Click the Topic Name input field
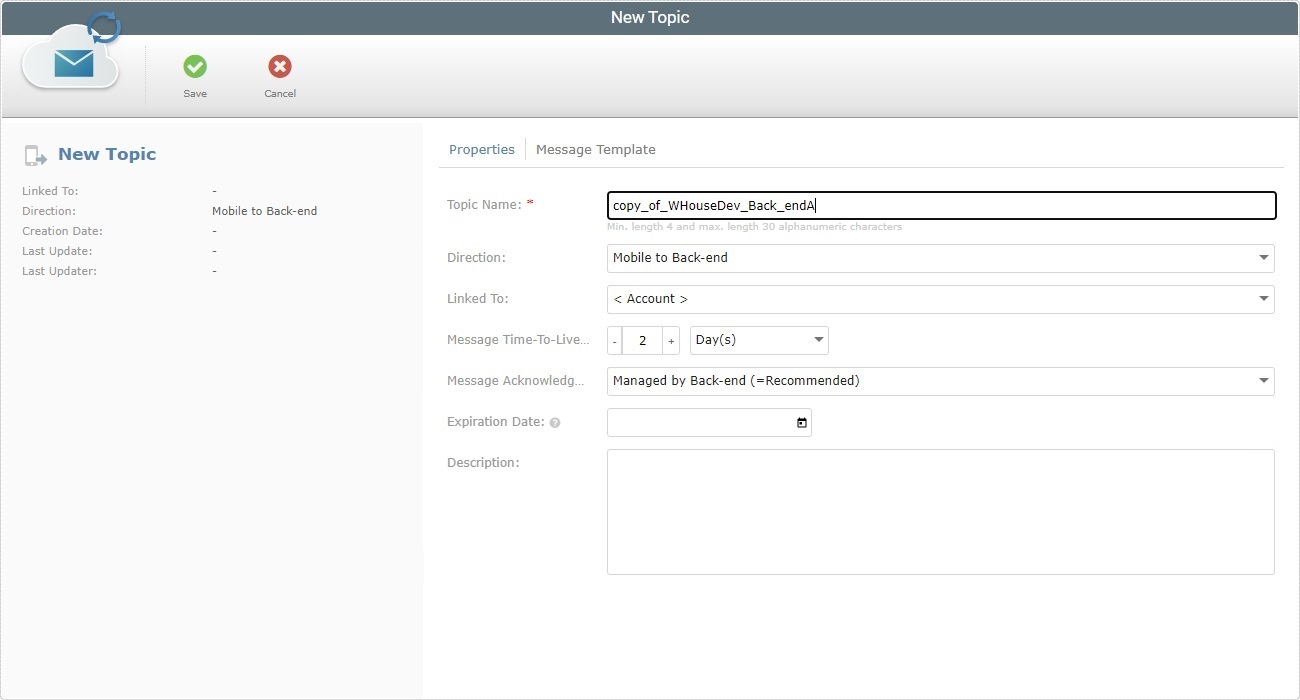The height and width of the screenshot is (700, 1300). [940, 205]
